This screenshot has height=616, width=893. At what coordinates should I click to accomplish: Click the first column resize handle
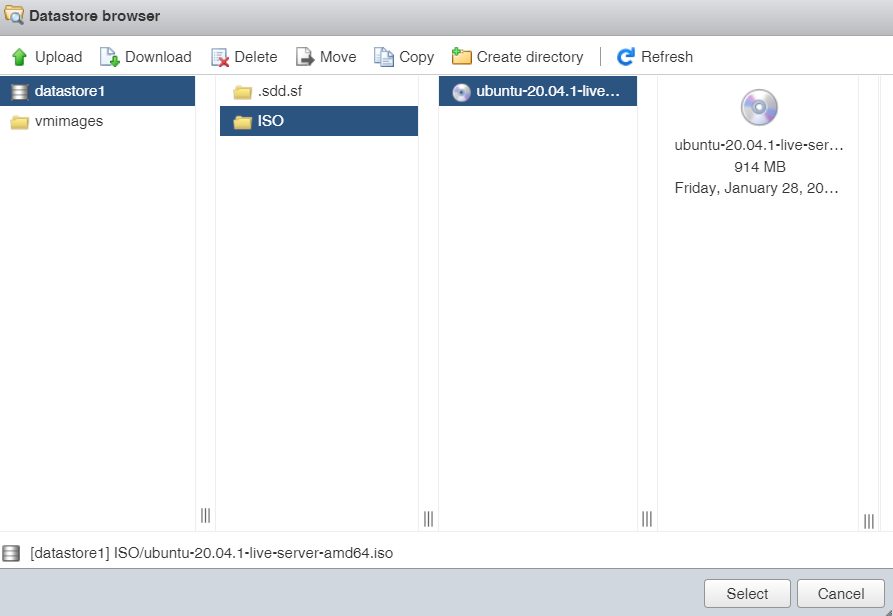pos(205,516)
